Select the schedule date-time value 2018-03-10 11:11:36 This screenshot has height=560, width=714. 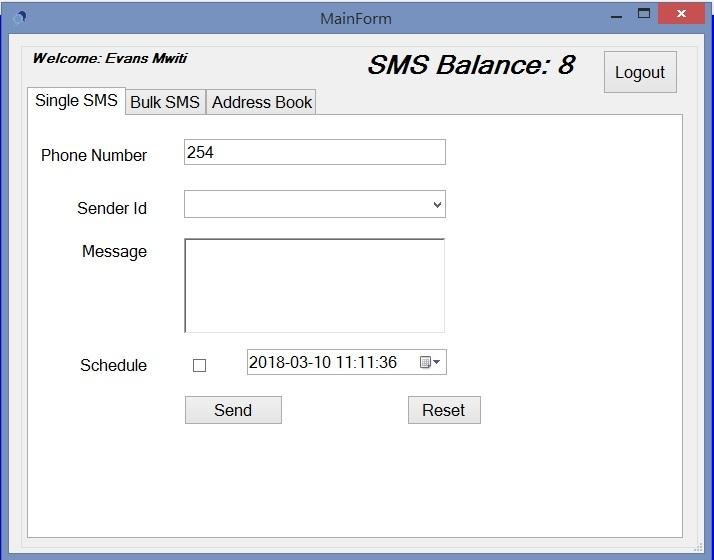[323, 362]
